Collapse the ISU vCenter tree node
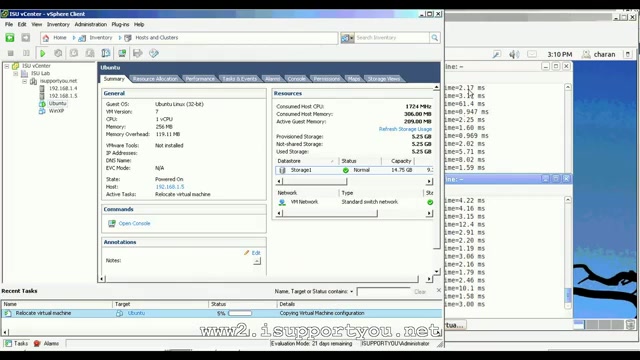The width and height of the screenshot is (640, 360). coord(7,66)
